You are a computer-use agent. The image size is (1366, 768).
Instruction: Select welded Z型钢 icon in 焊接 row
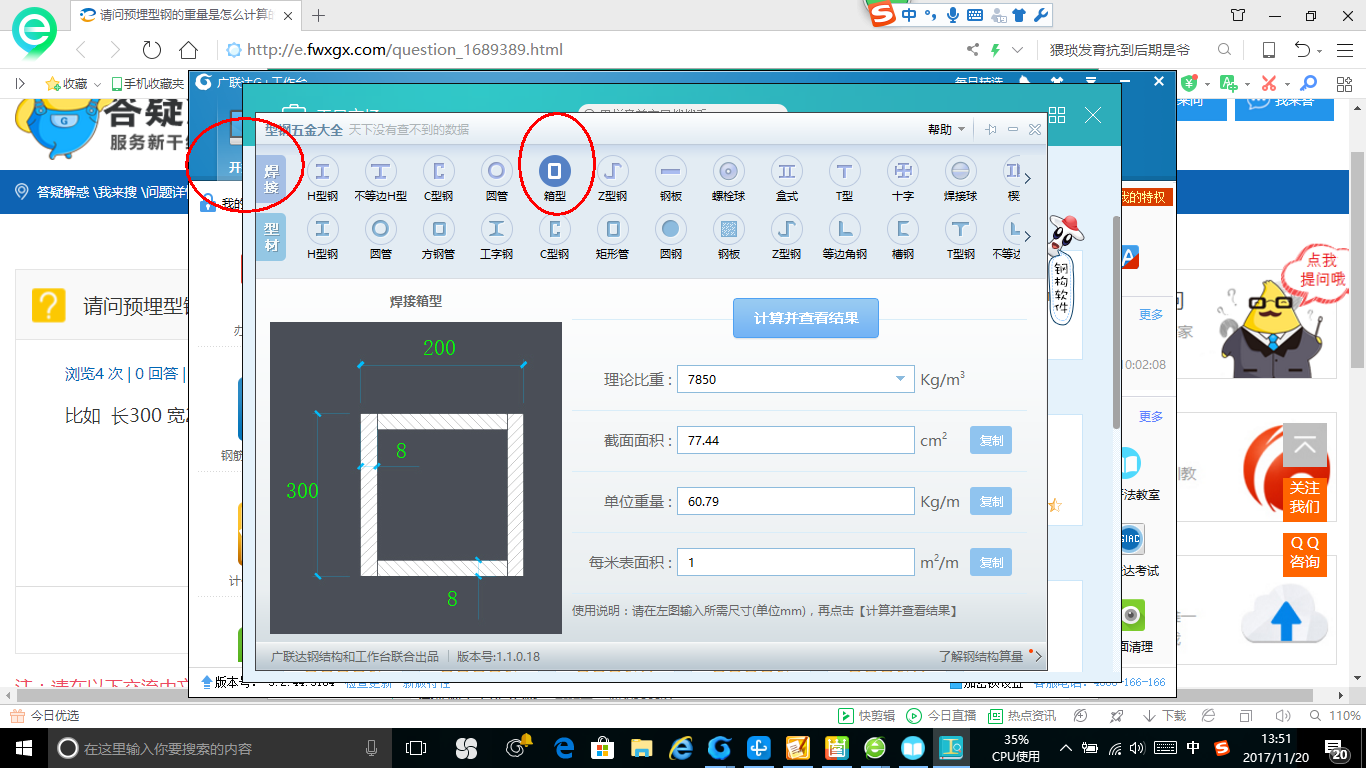pyautogui.click(x=612, y=171)
